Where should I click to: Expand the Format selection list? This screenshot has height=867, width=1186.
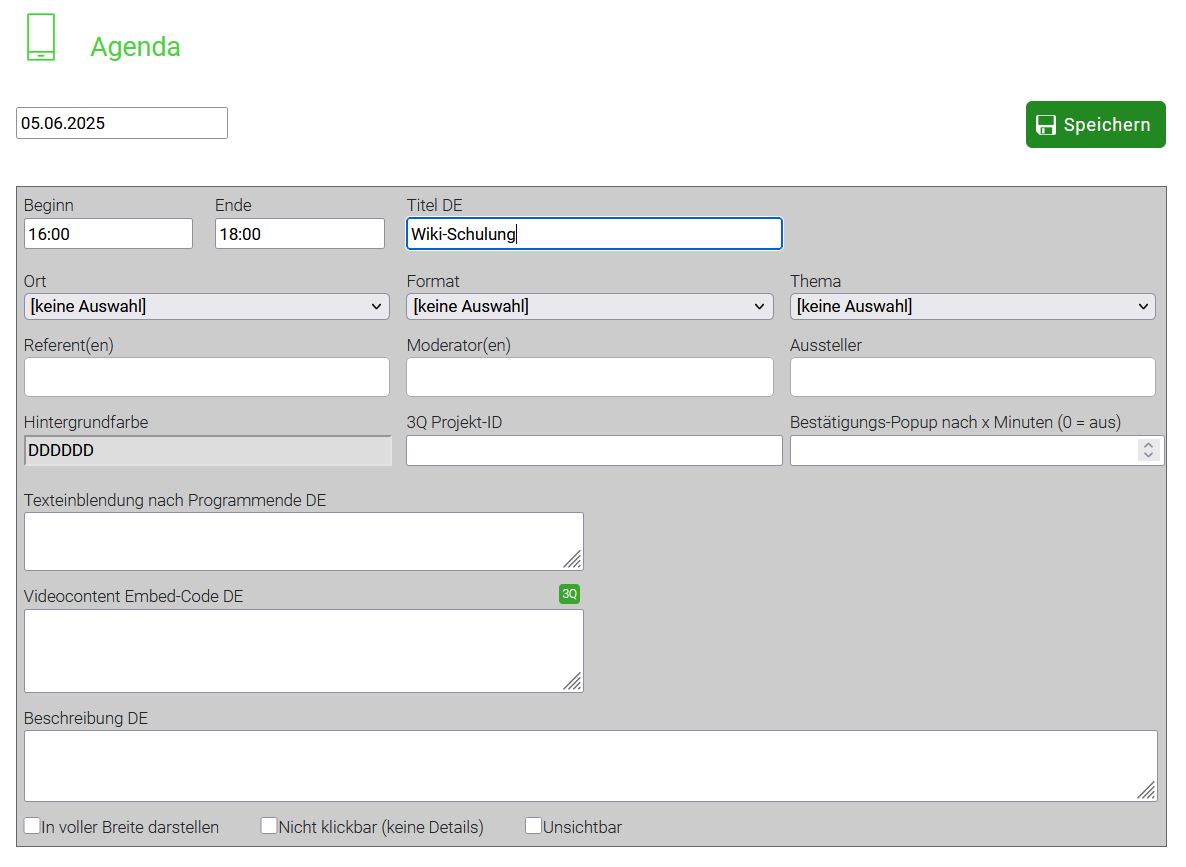pos(589,307)
